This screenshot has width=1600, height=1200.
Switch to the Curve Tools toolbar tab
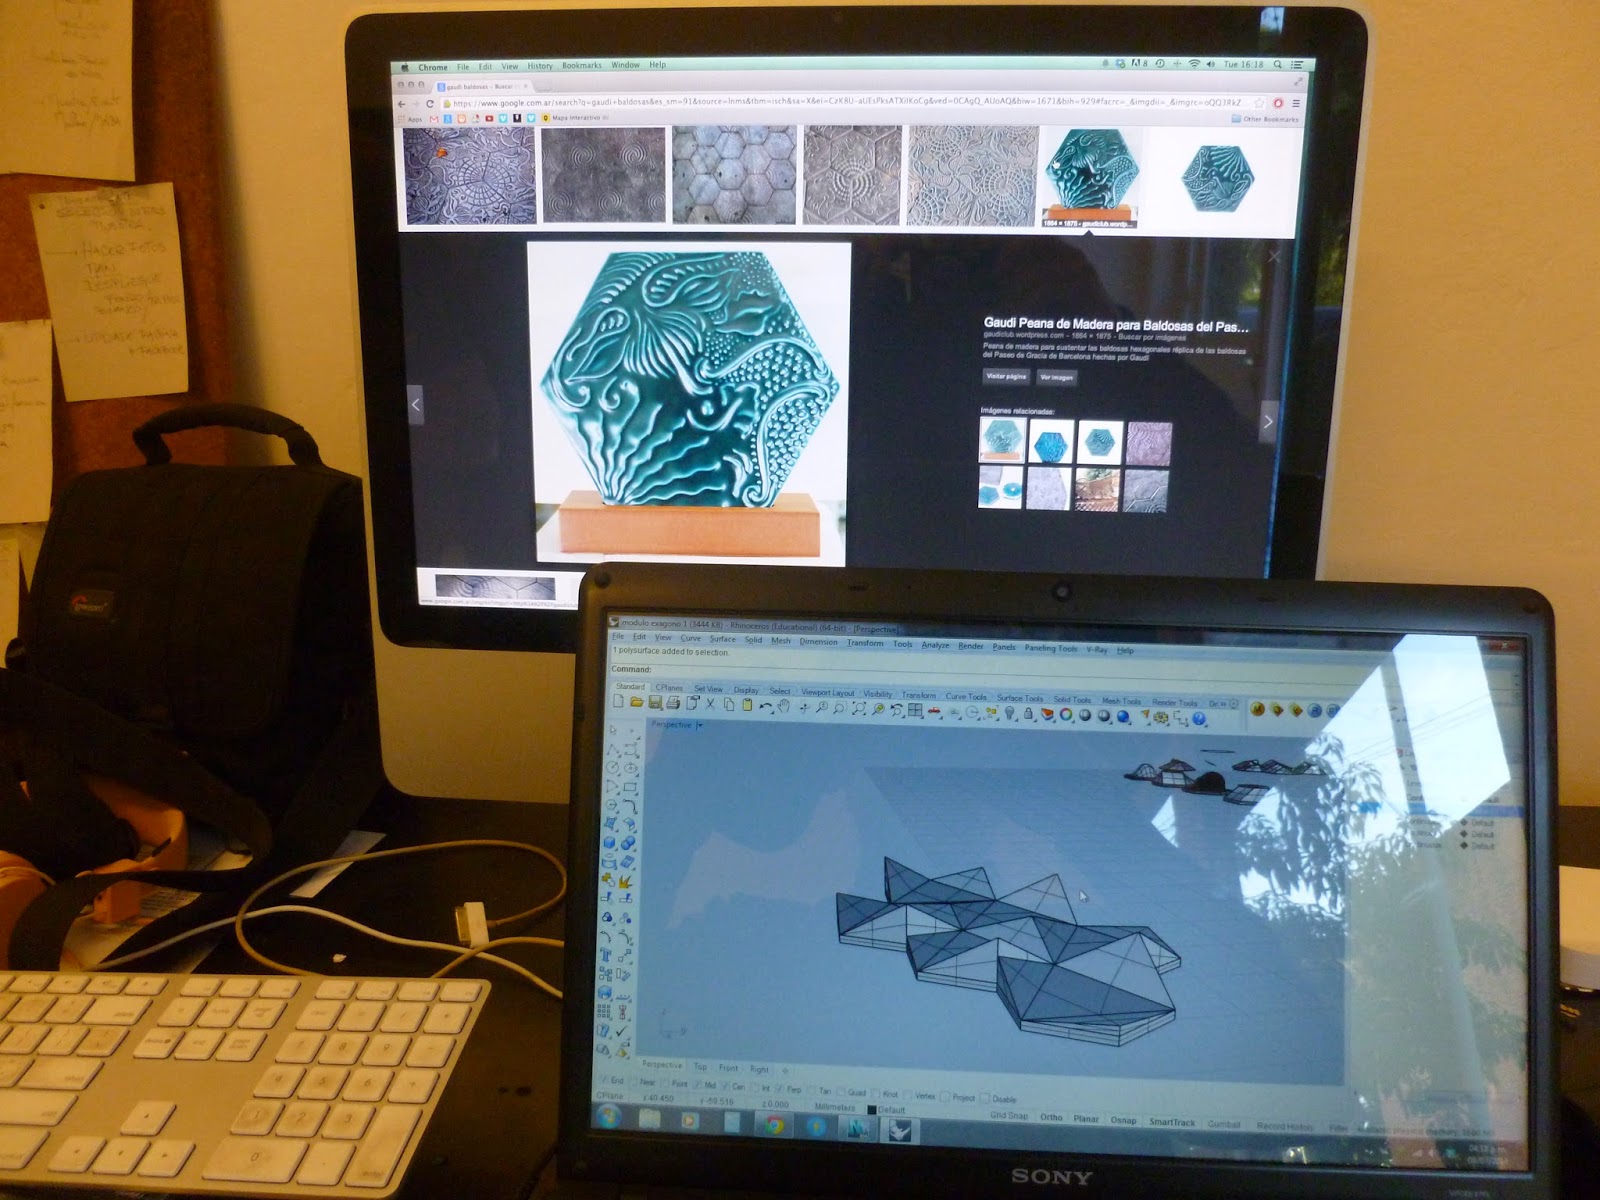pos(966,696)
